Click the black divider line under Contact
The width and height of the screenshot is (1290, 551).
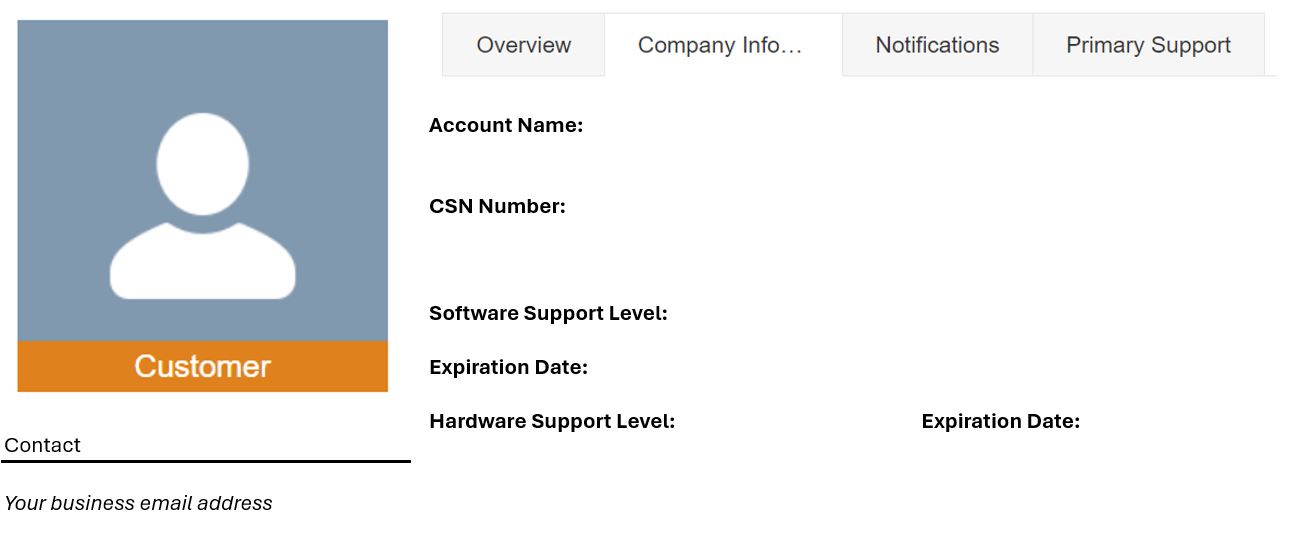coord(206,461)
